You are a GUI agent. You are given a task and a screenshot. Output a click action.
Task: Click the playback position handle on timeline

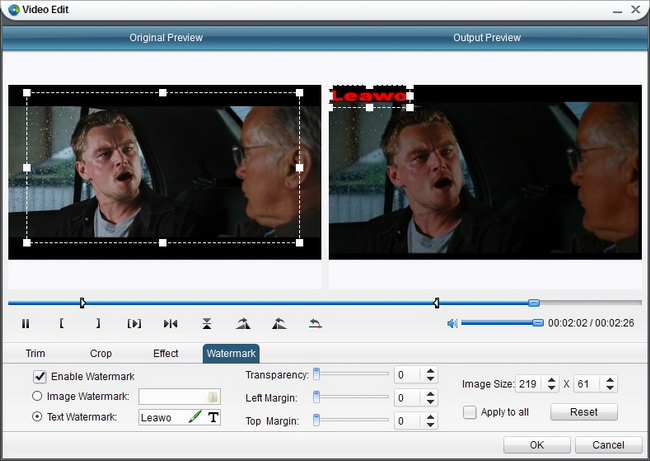(x=534, y=303)
